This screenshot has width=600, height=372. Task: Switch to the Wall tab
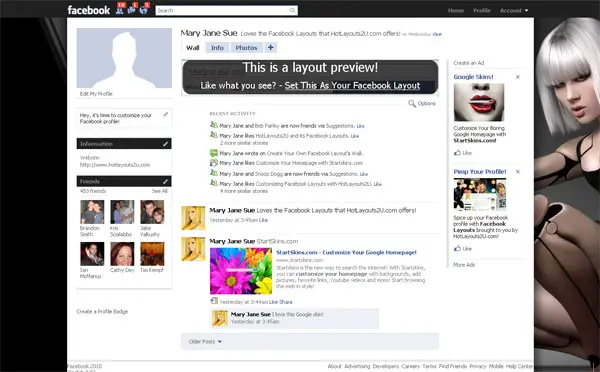tap(192, 48)
